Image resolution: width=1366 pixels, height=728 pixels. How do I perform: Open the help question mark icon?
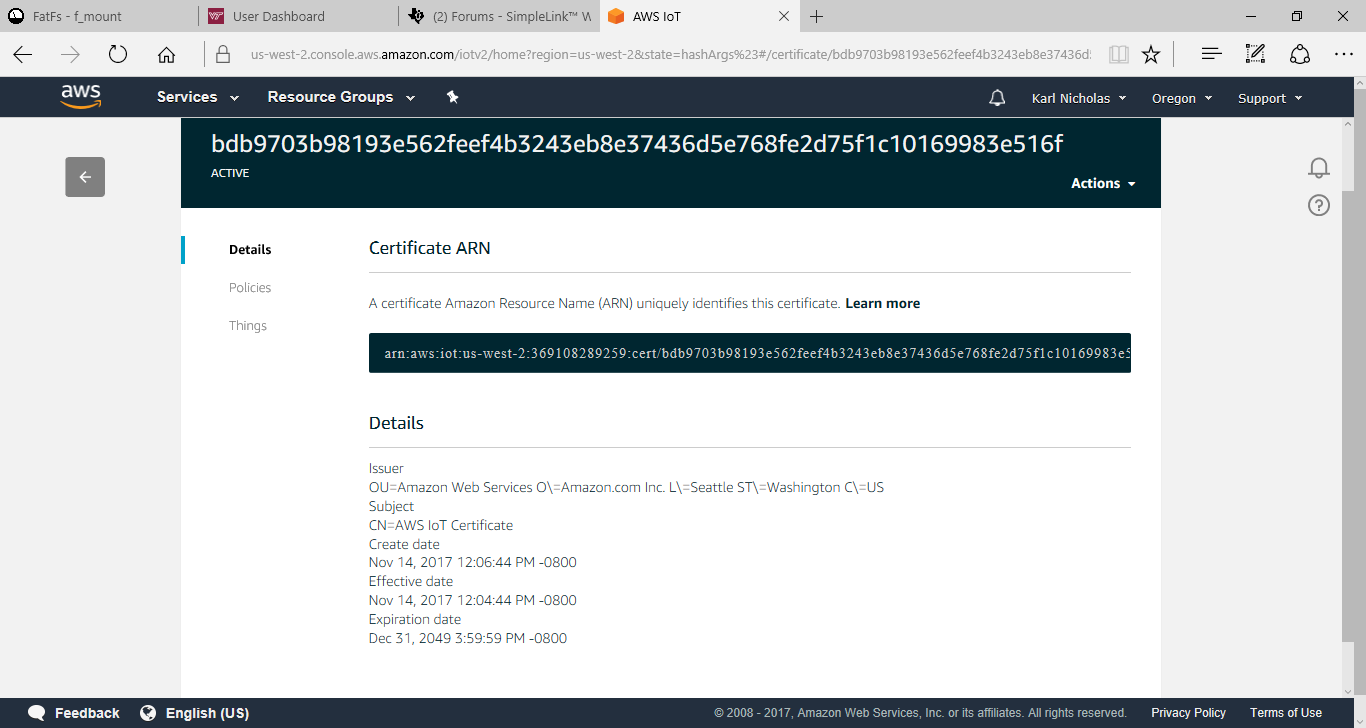coord(1319,206)
